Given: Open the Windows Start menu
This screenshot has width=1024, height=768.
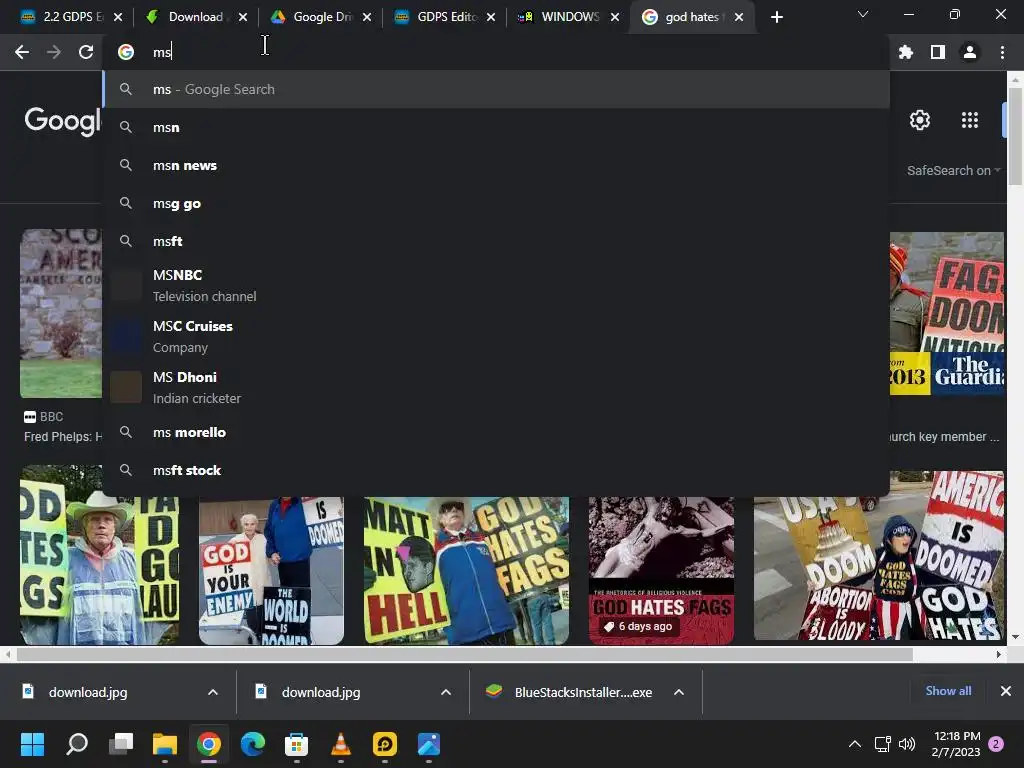Looking at the screenshot, I should point(32,744).
